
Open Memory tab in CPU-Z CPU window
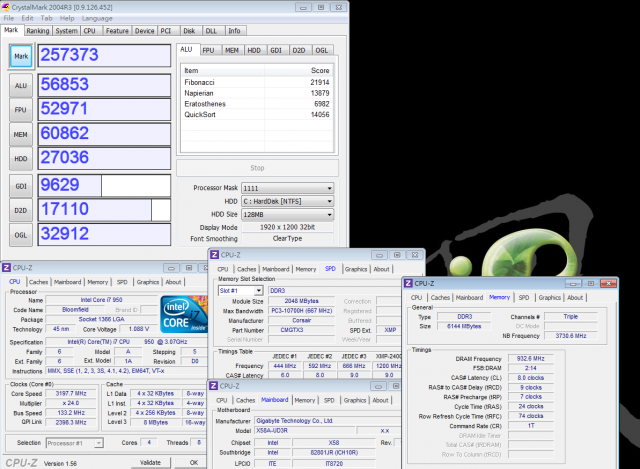point(98,282)
